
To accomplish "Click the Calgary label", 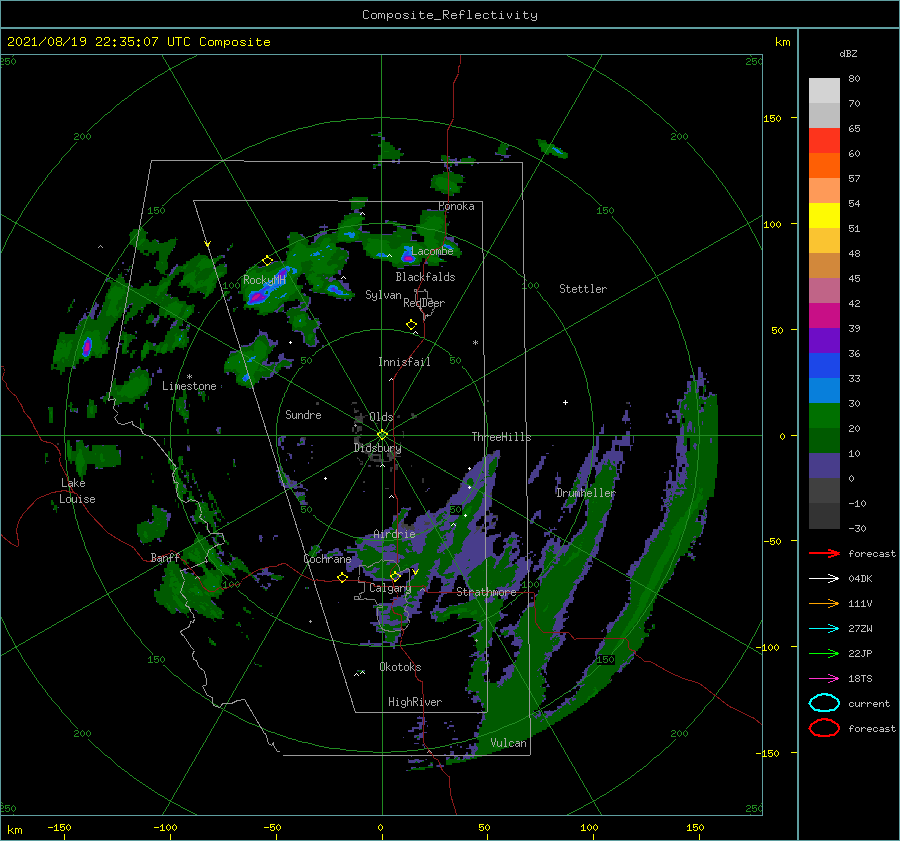I will coord(390,588).
